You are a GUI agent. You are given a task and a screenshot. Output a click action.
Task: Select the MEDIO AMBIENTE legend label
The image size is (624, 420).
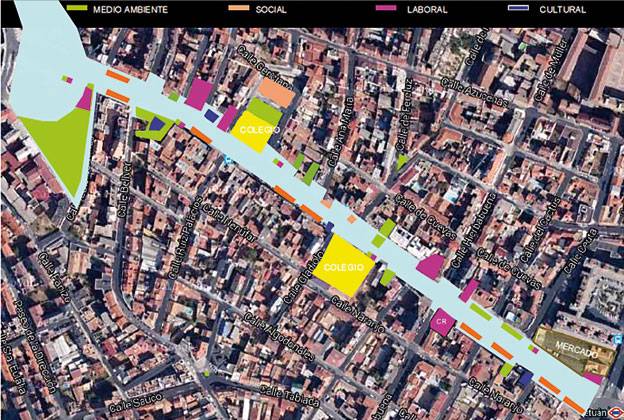[x=130, y=8]
